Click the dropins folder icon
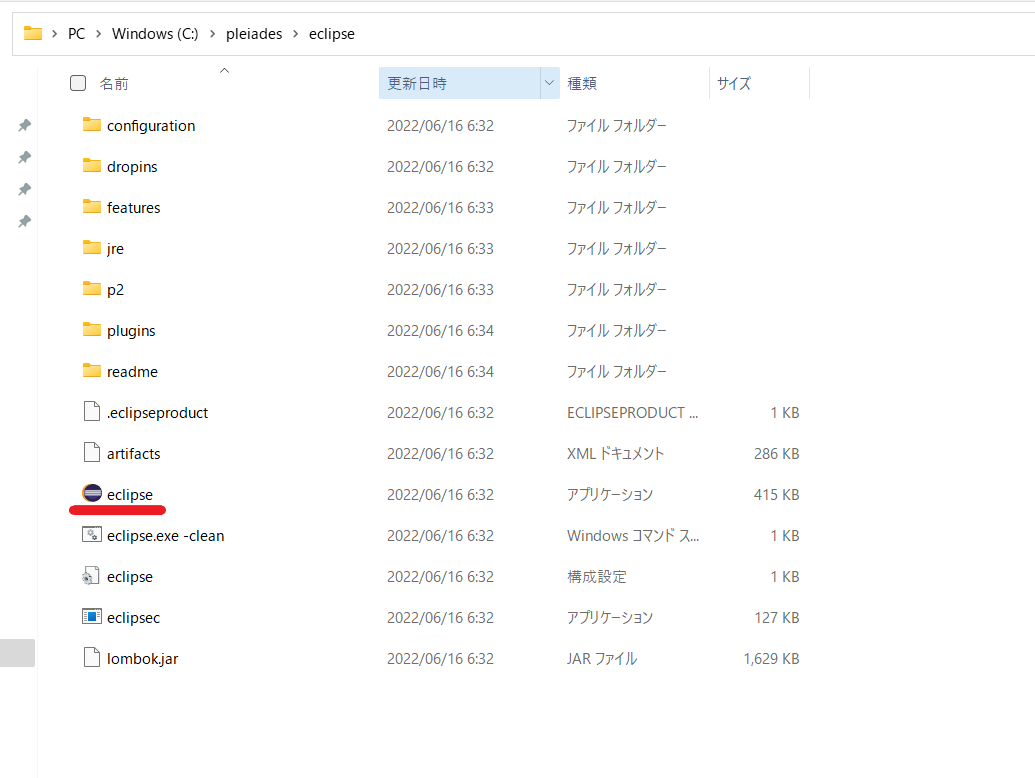Image resolution: width=1035 pixels, height=778 pixels. [x=92, y=166]
